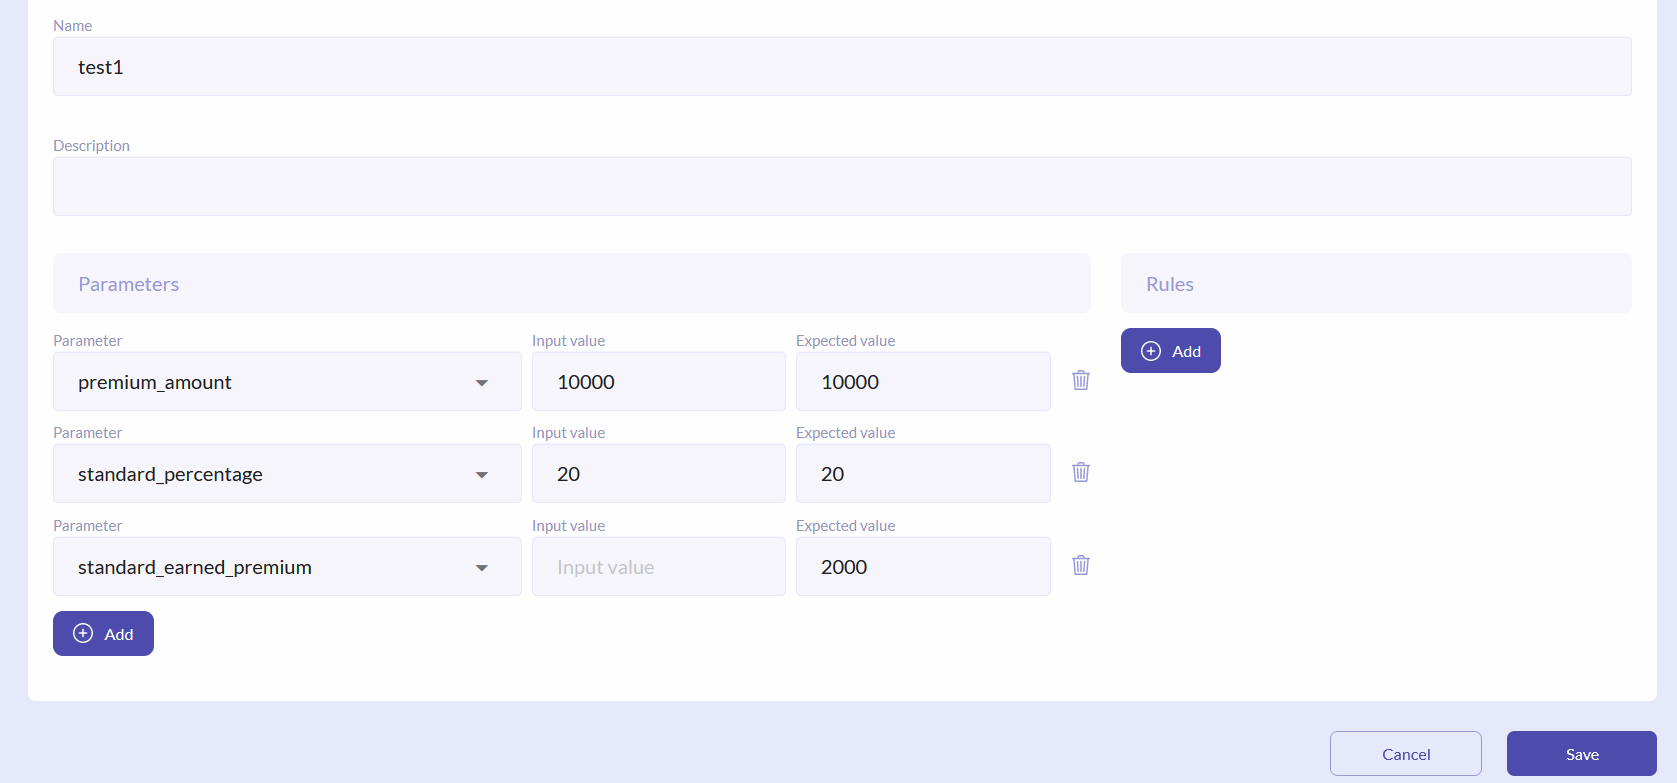The height and width of the screenshot is (783, 1677).
Task: Click the Input value field showing 20
Action: [658, 473]
